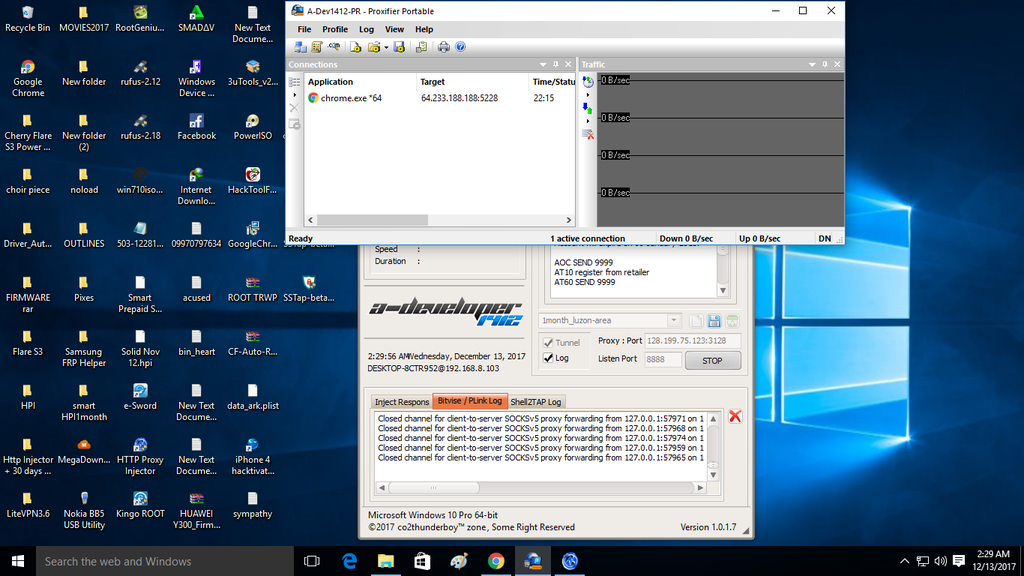This screenshot has width=1024, height=576.
Task: Click the traffic clock interval icon
Action: tap(588, 82)
